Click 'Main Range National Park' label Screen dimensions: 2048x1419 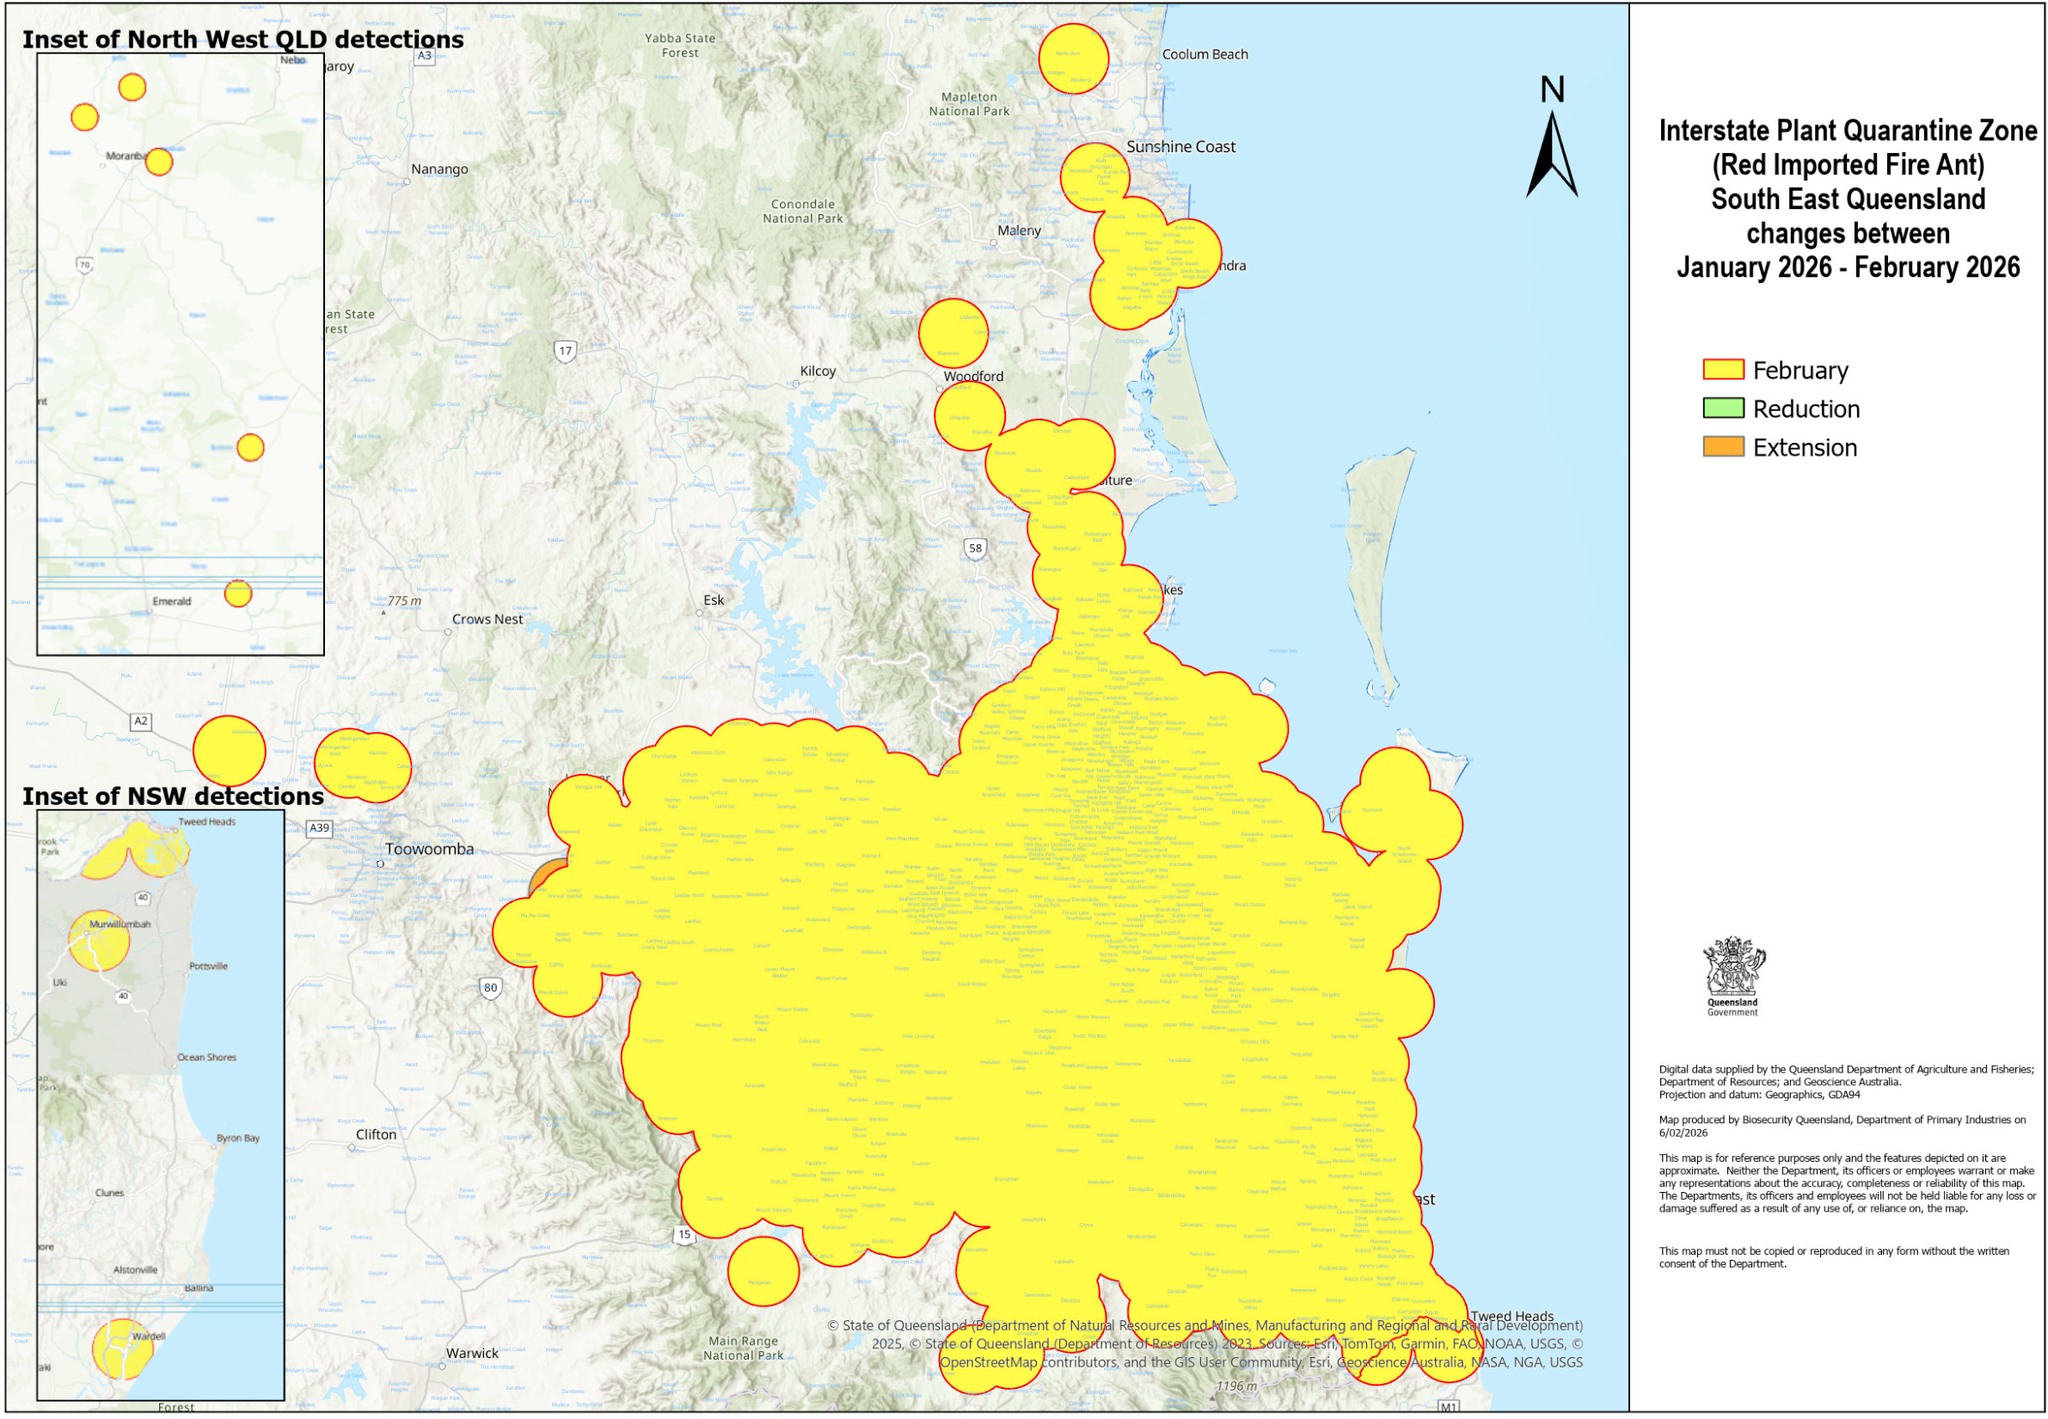(743, 1349)
